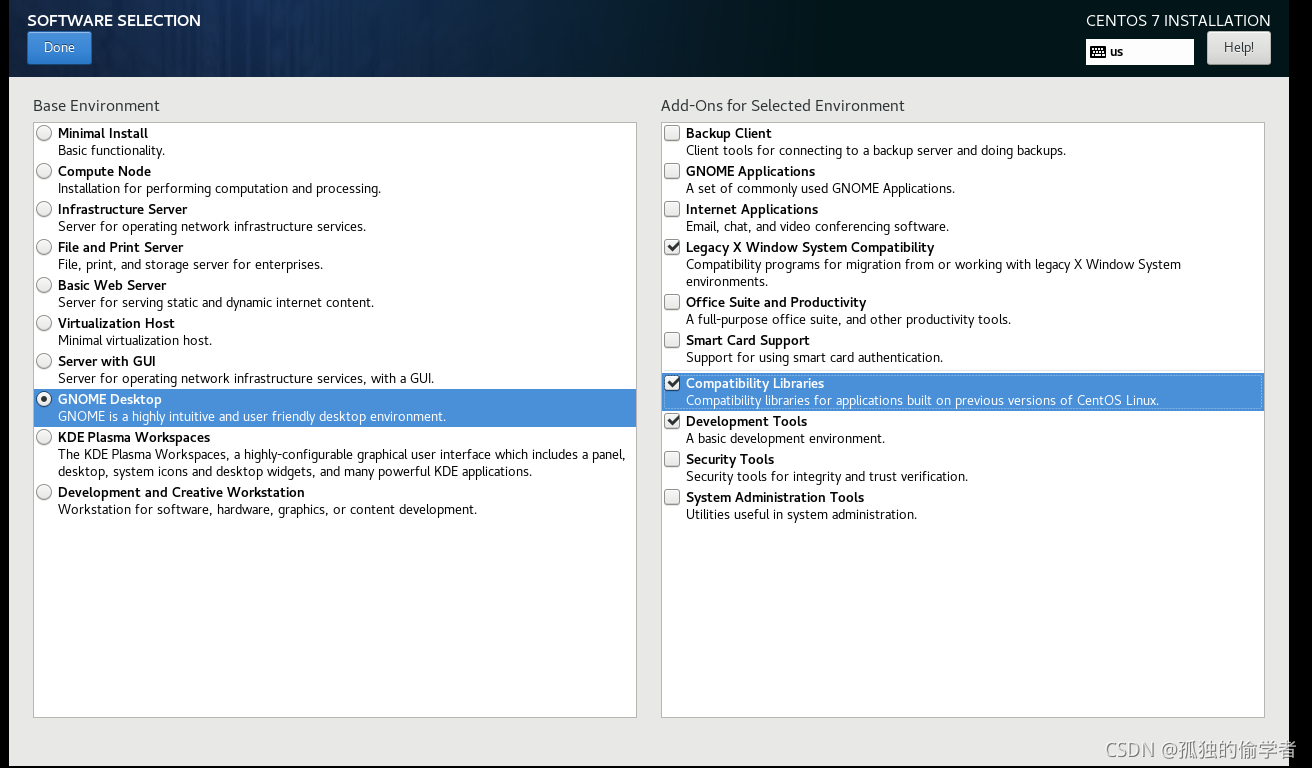The width and height of the screenshot is (1312, 768).
Task: Open the Help! button
Action: point(1238,48)
